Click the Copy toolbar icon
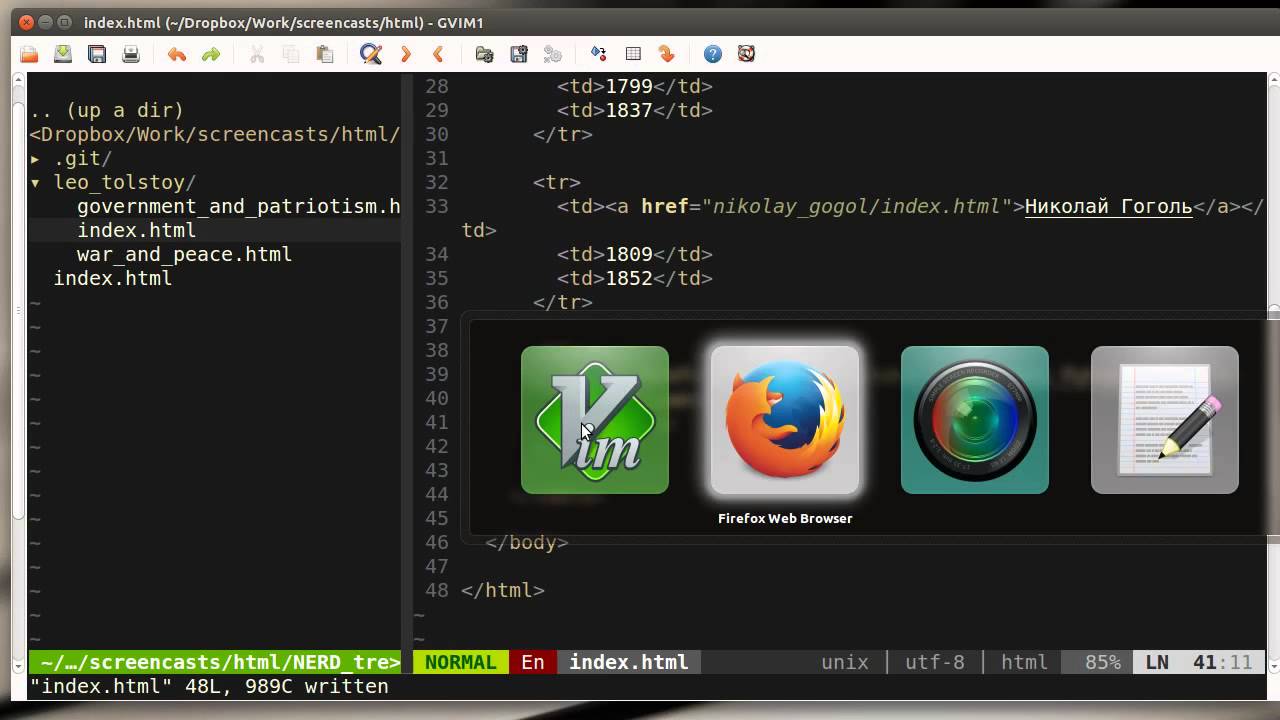1280x720 pixels. [x=291, y=54]
